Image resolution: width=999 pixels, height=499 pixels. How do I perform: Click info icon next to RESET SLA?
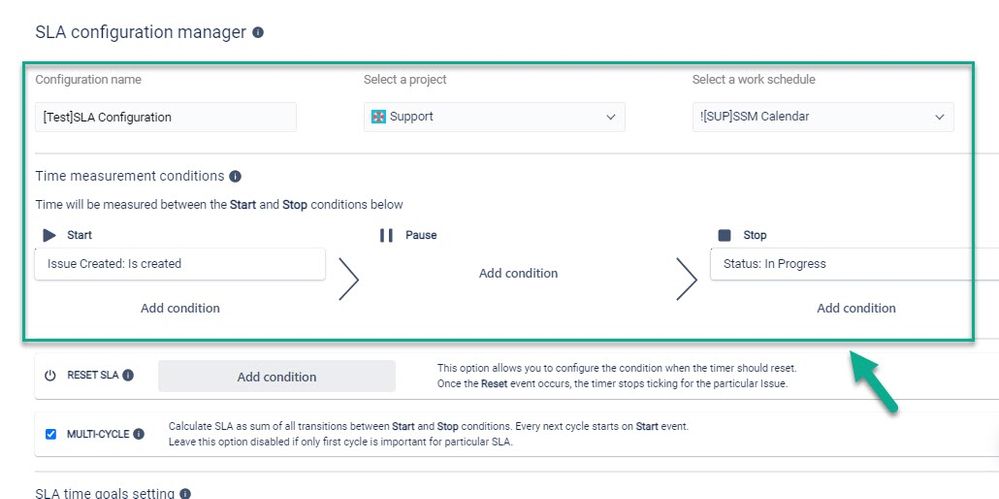pyautogui.click(x=128, y=376)
